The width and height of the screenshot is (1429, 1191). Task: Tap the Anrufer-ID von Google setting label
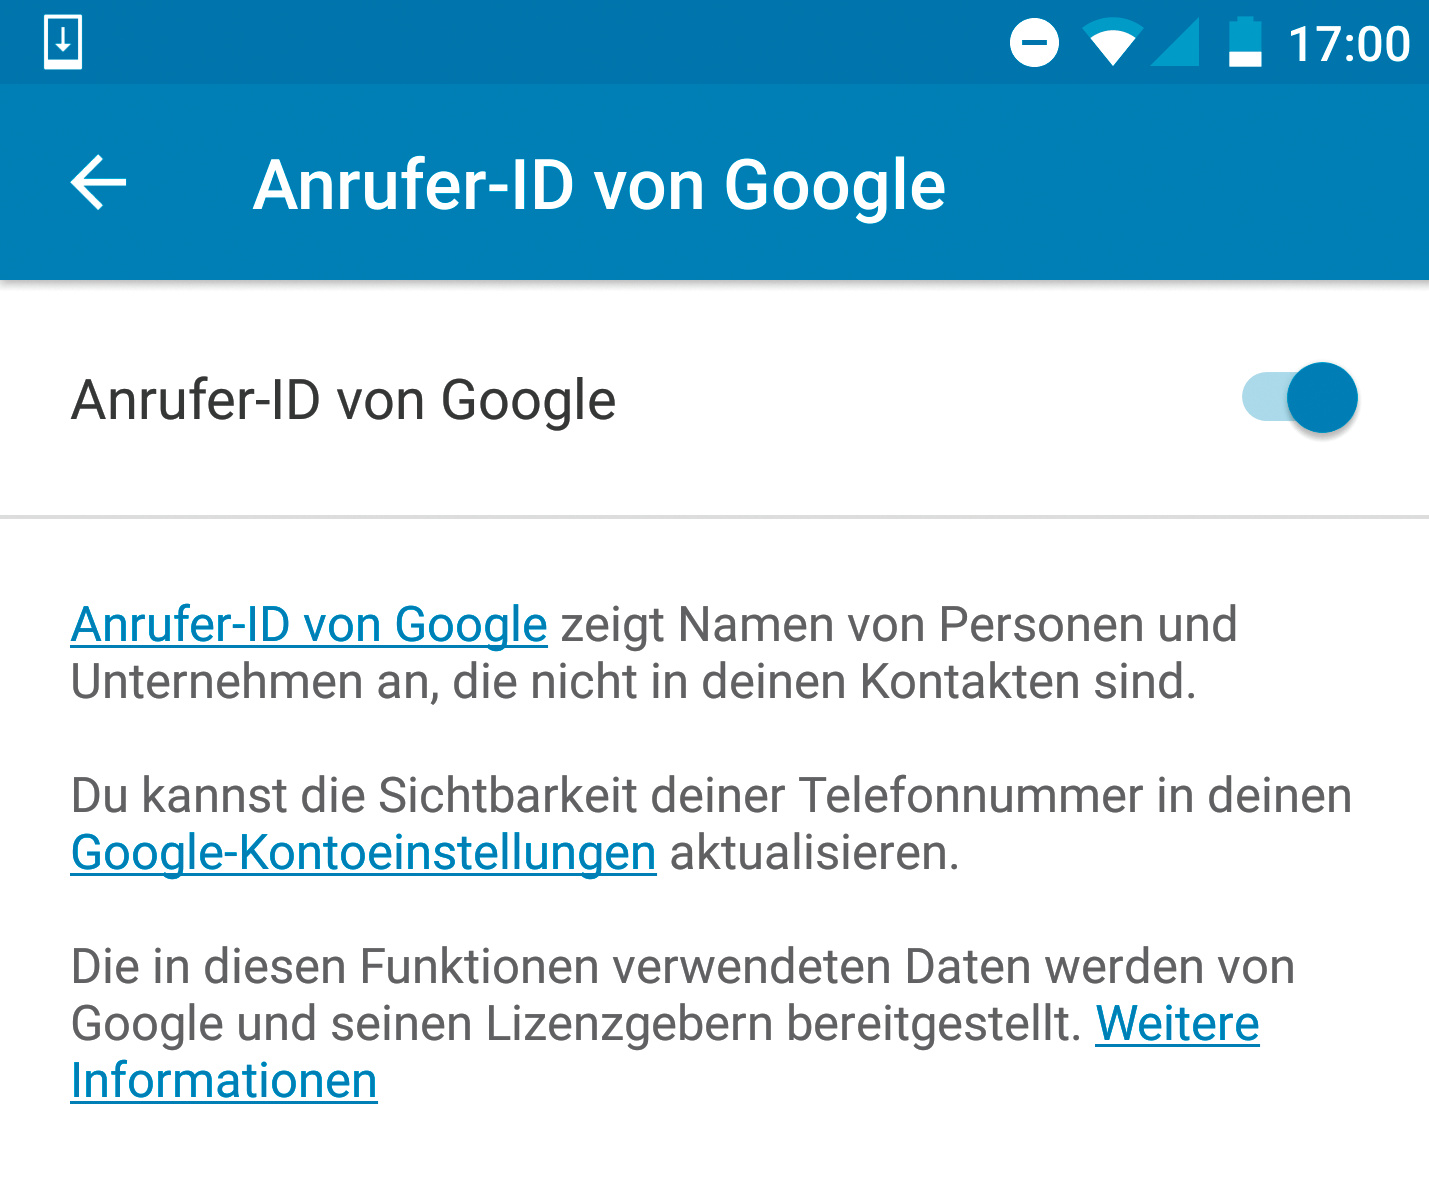(343, 400)
